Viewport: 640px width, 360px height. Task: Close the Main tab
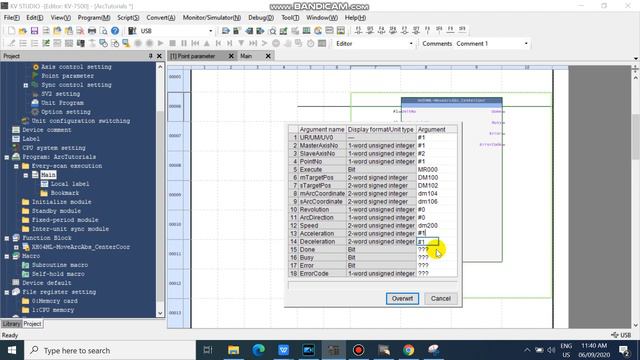[x=268, y=56]
